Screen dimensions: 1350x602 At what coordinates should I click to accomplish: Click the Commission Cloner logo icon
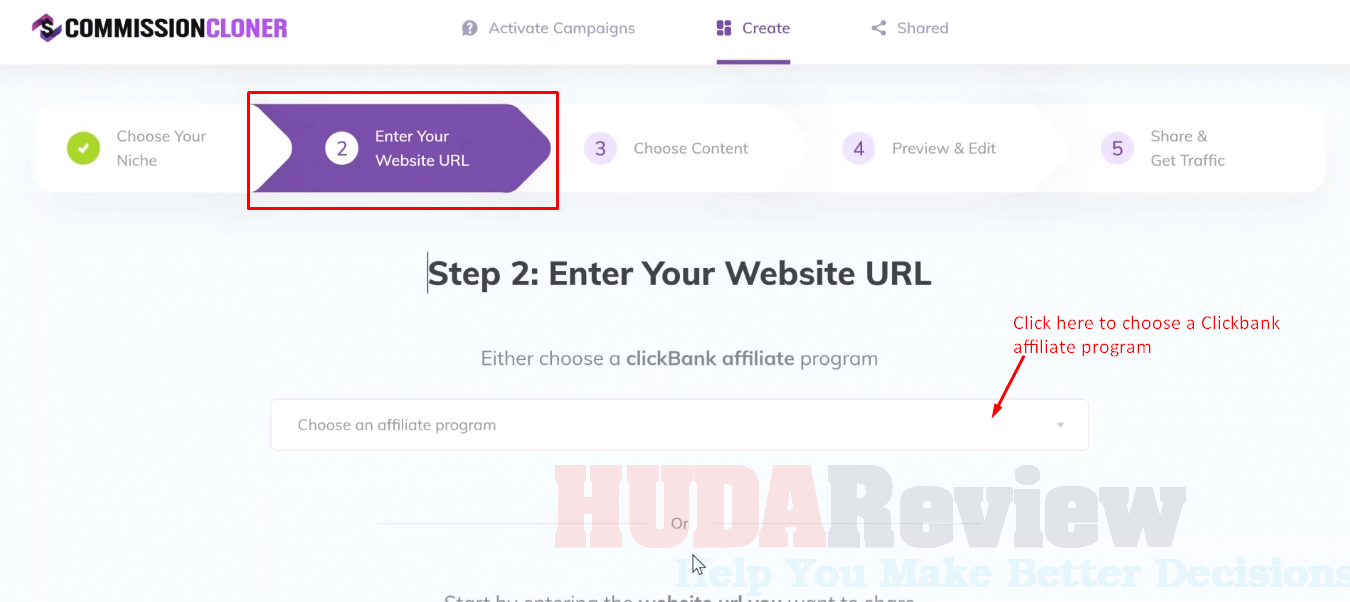click(46, 27)
